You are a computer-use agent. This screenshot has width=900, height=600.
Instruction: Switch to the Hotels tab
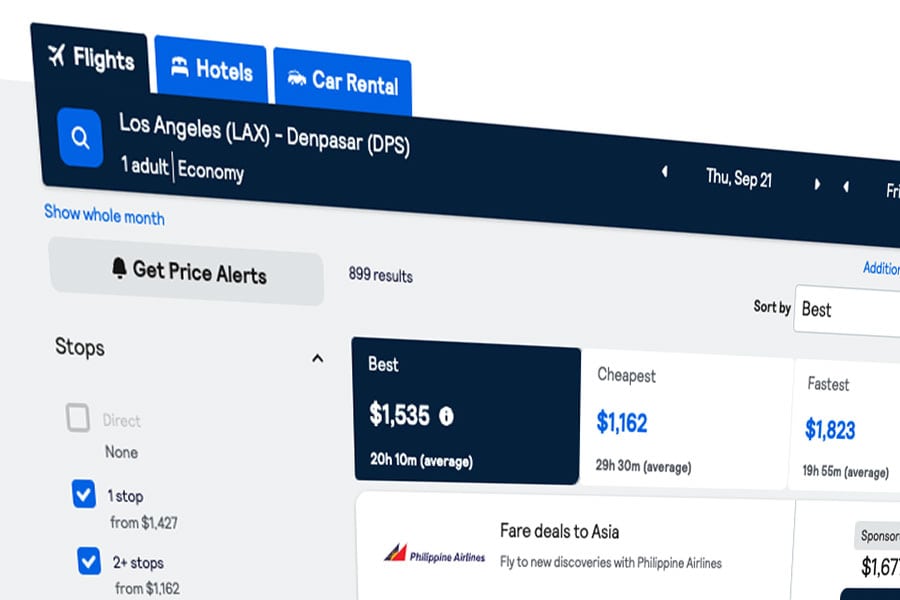point(211,70)
